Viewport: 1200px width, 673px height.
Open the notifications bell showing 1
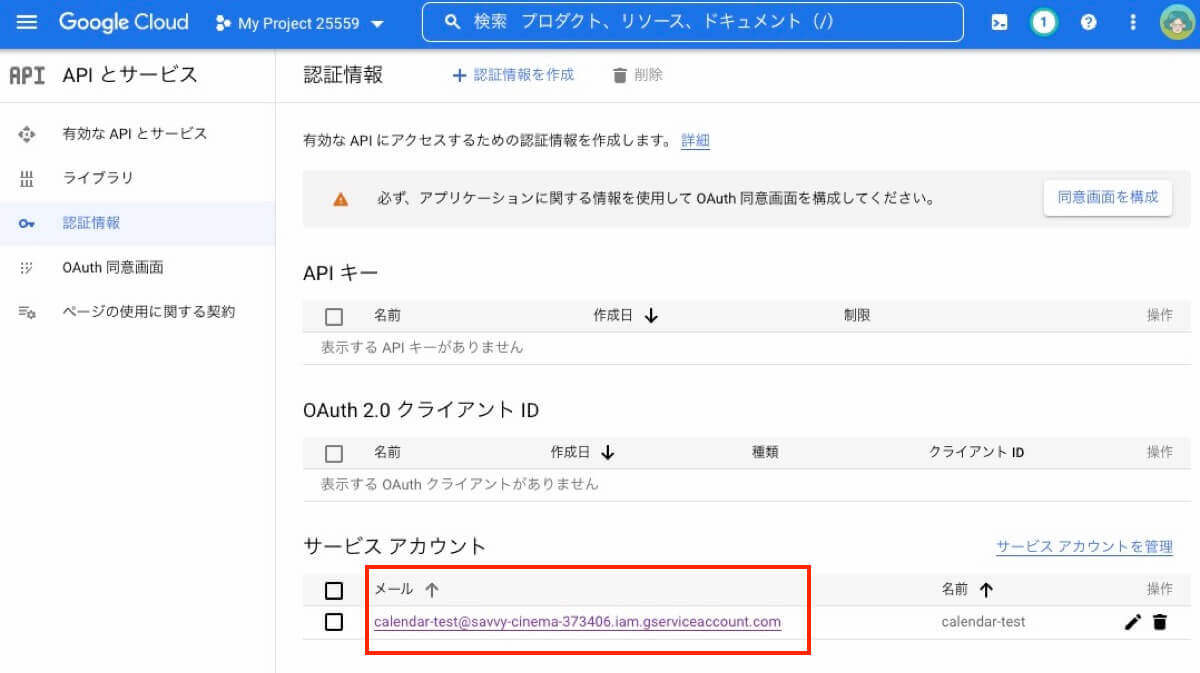(1043, 21)
